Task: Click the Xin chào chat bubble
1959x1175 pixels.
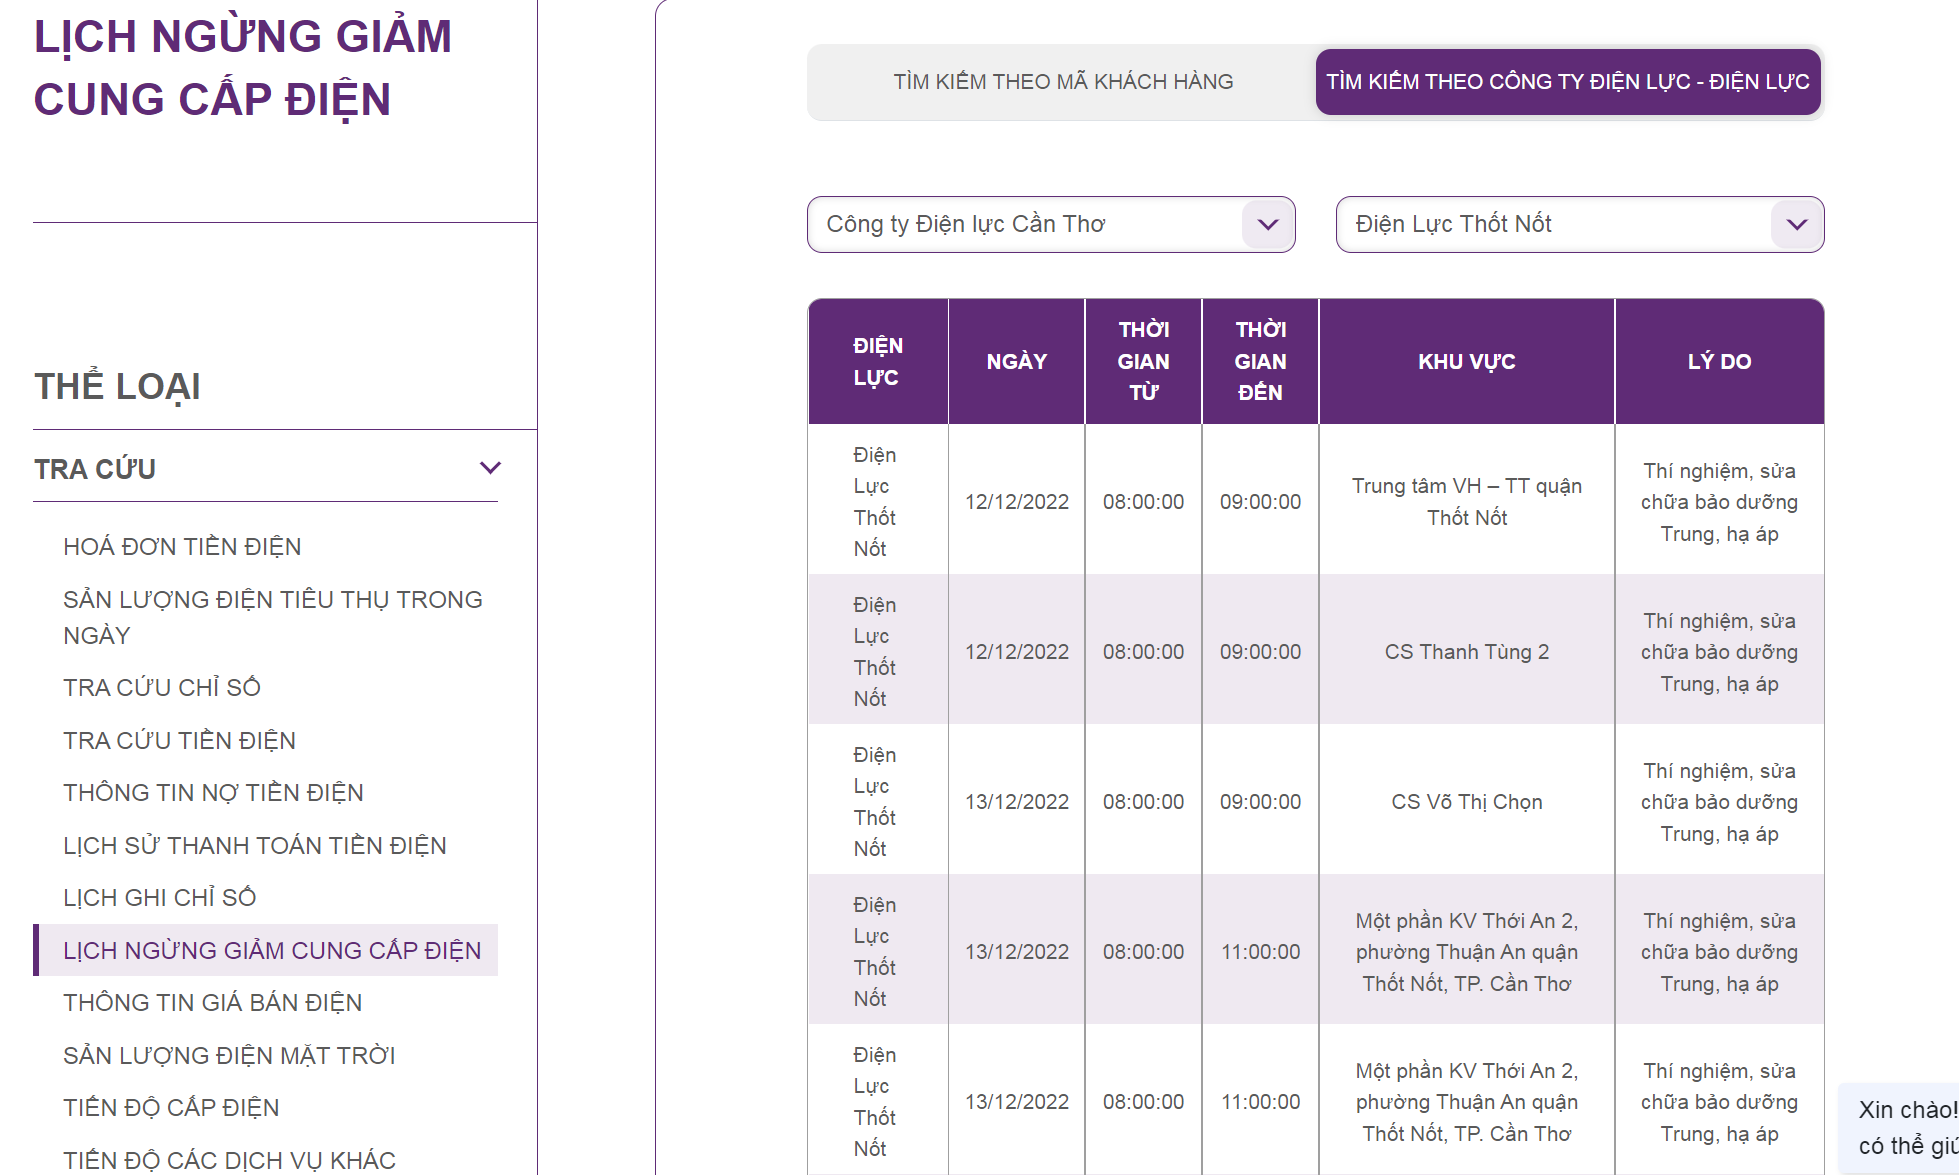Action: point(1905,1127)
